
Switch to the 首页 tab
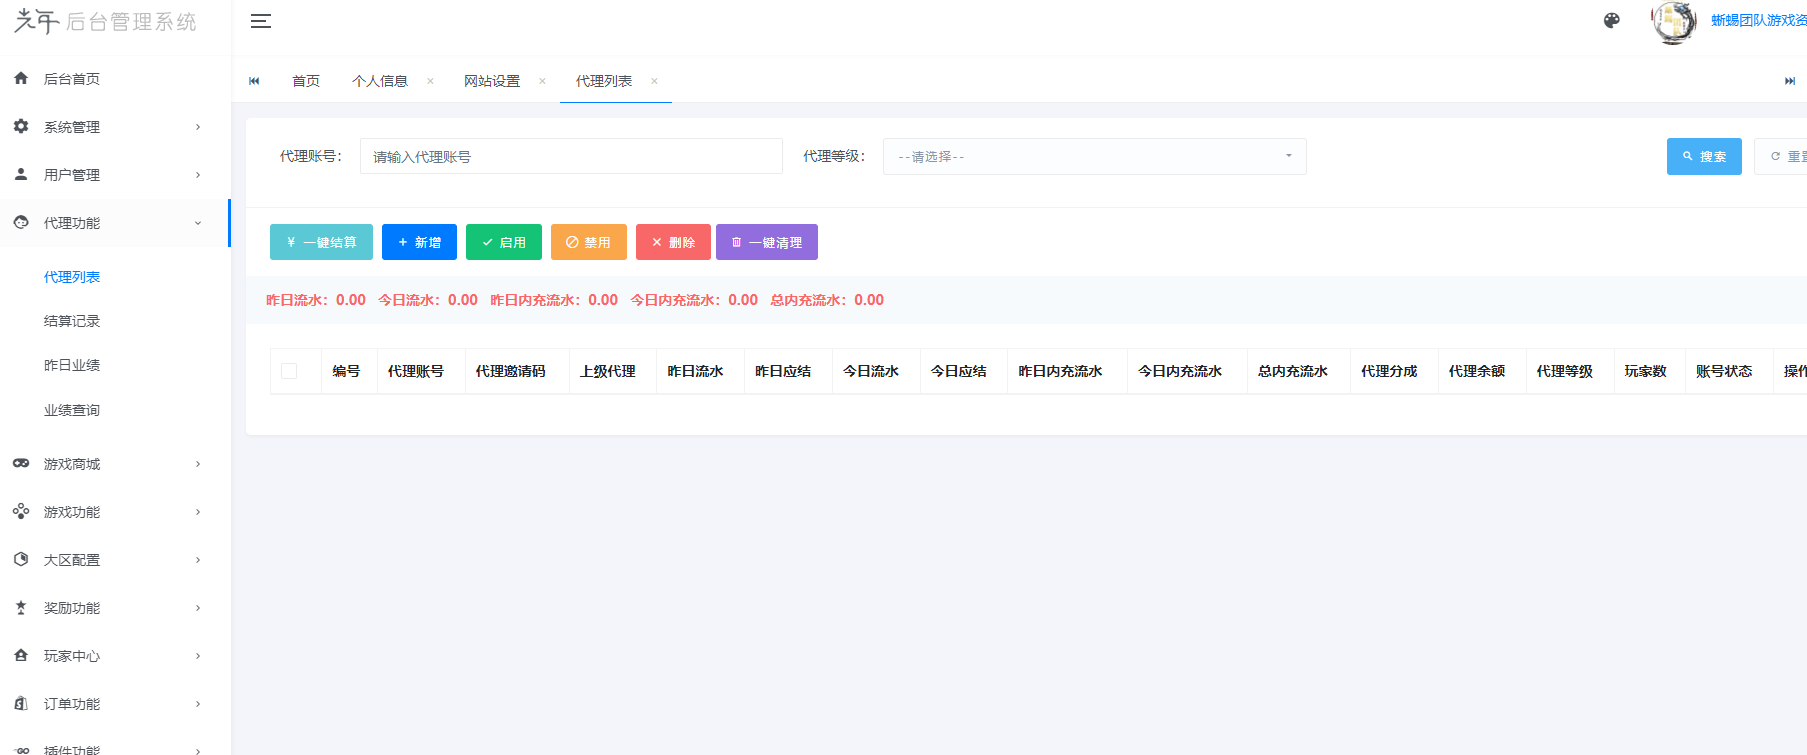306,81
